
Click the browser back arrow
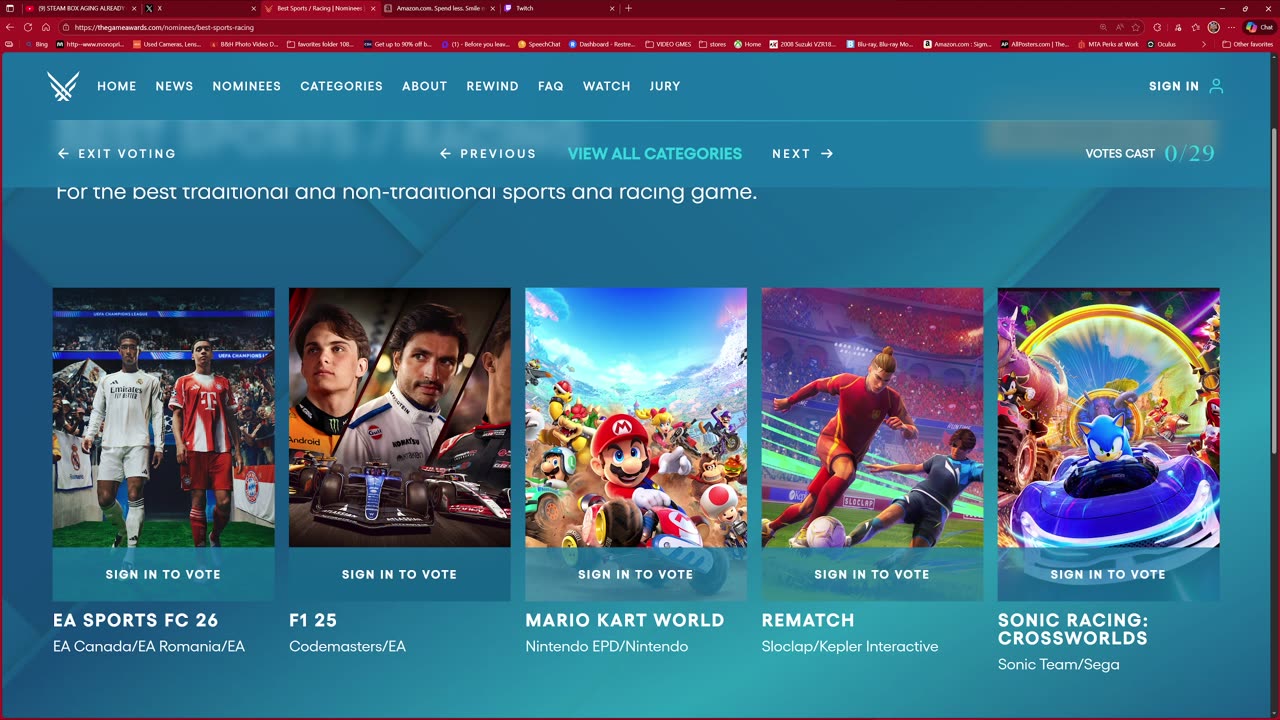(x=11, y=27)
